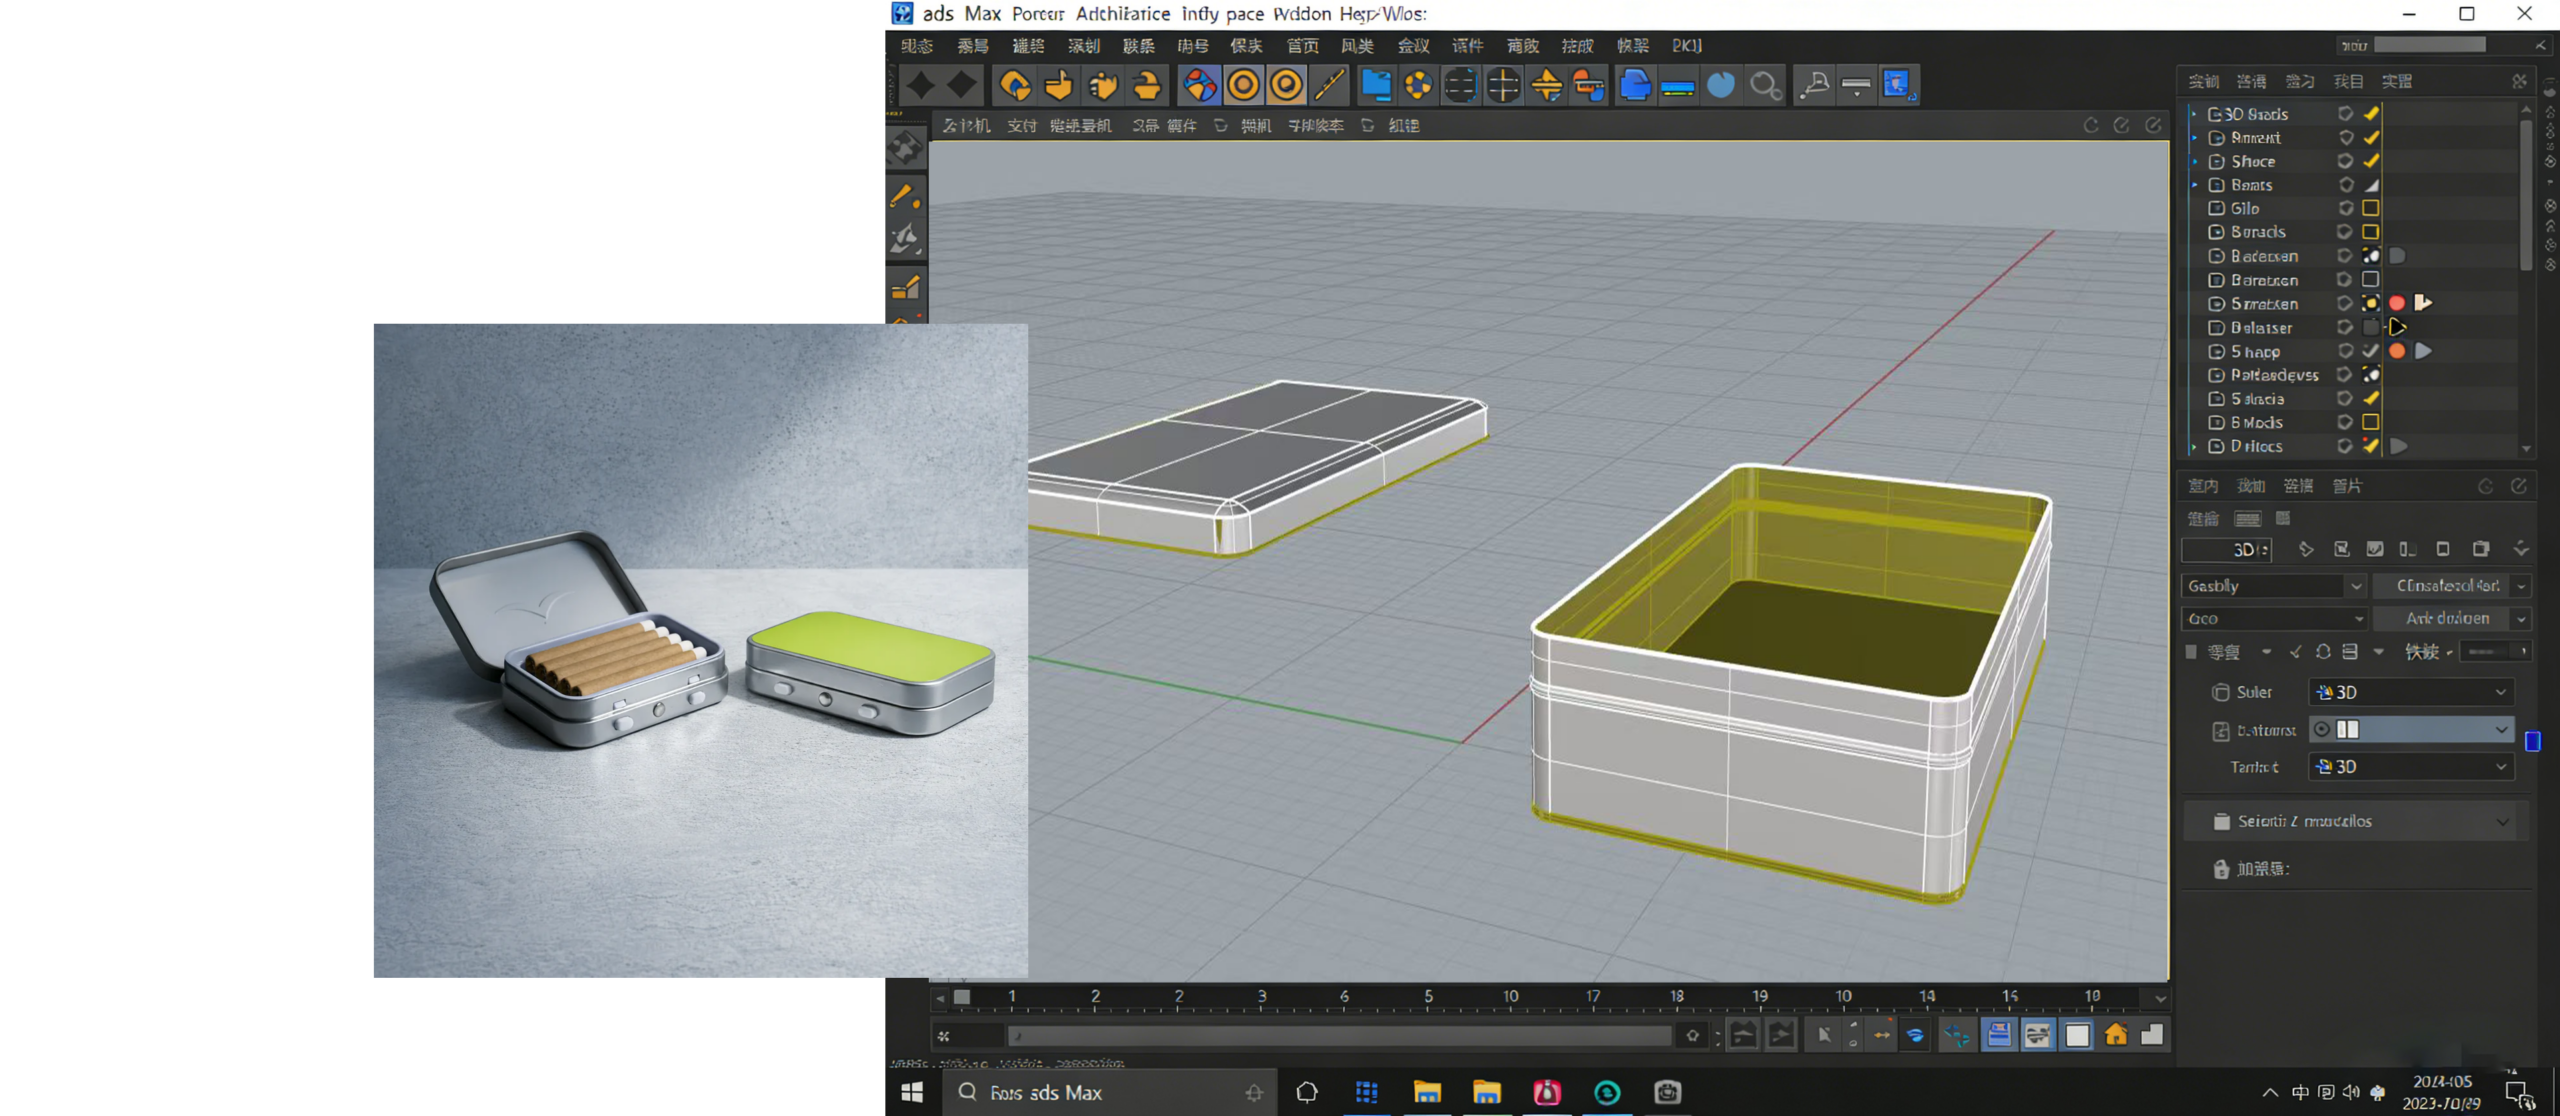The image size is (2560, 1116).
Task: Open the PKIJ menu in menu bar
Action: tap(1687, 46)
